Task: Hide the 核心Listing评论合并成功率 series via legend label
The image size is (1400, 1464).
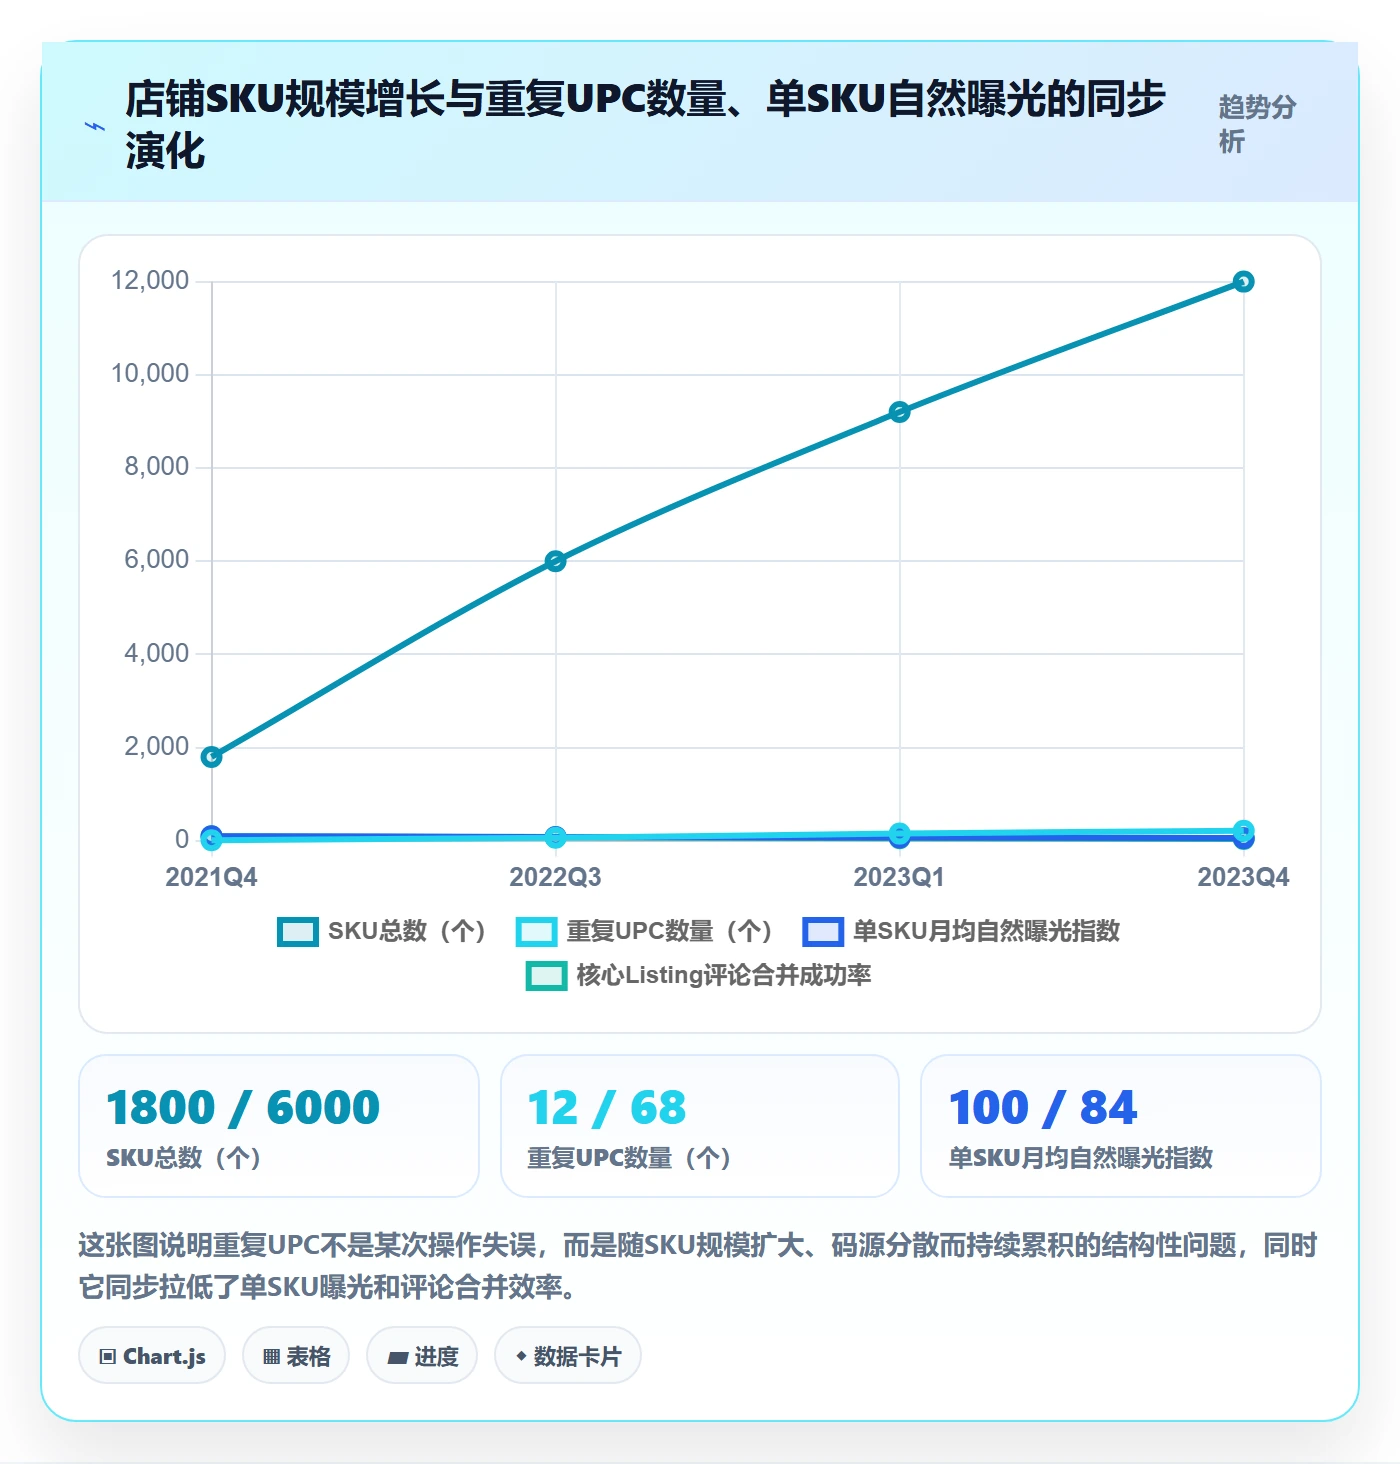Action: point(724,975)
